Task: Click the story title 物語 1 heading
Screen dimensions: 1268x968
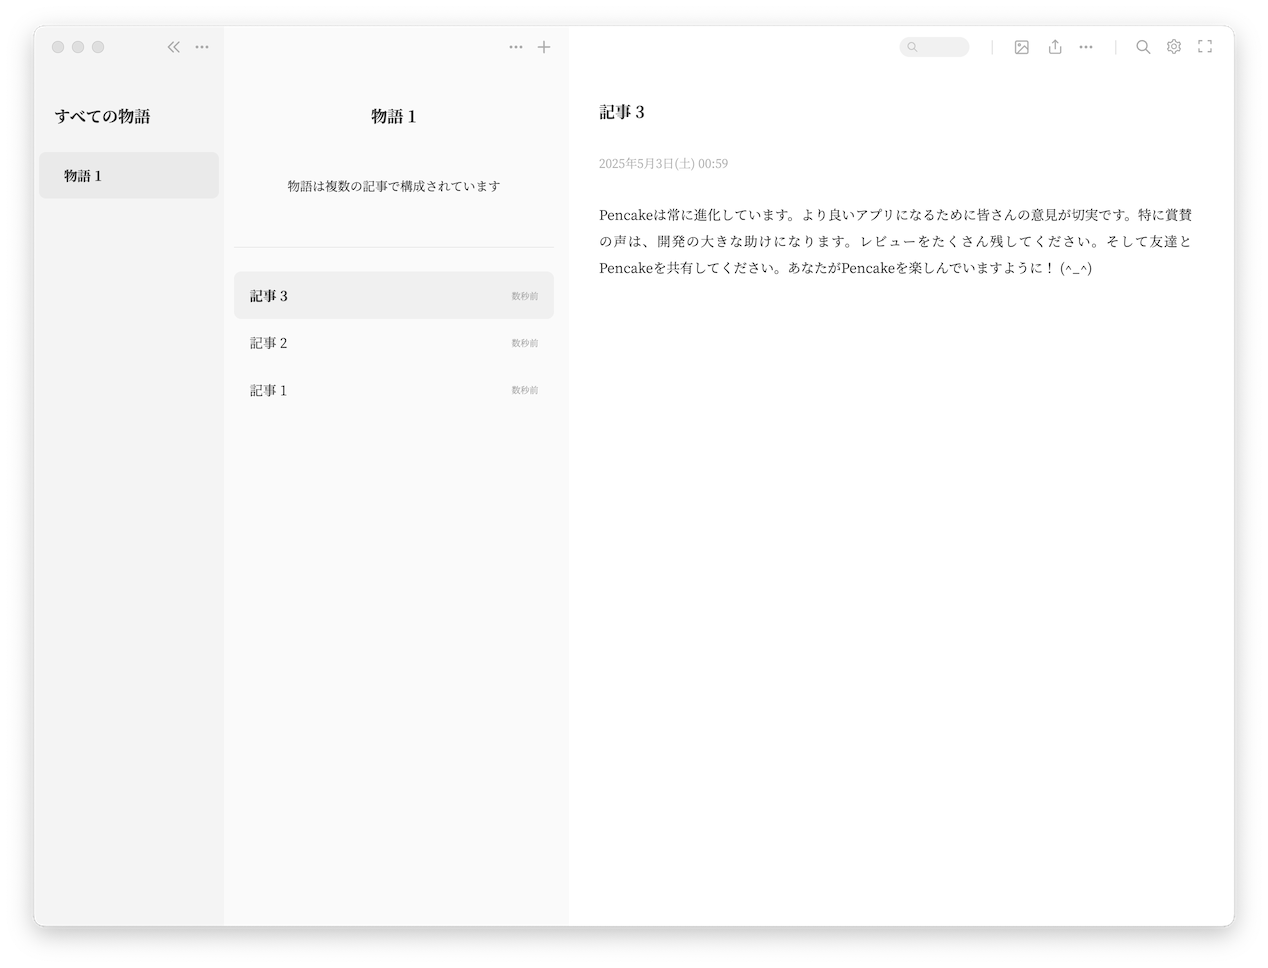Action: (394, 116)
